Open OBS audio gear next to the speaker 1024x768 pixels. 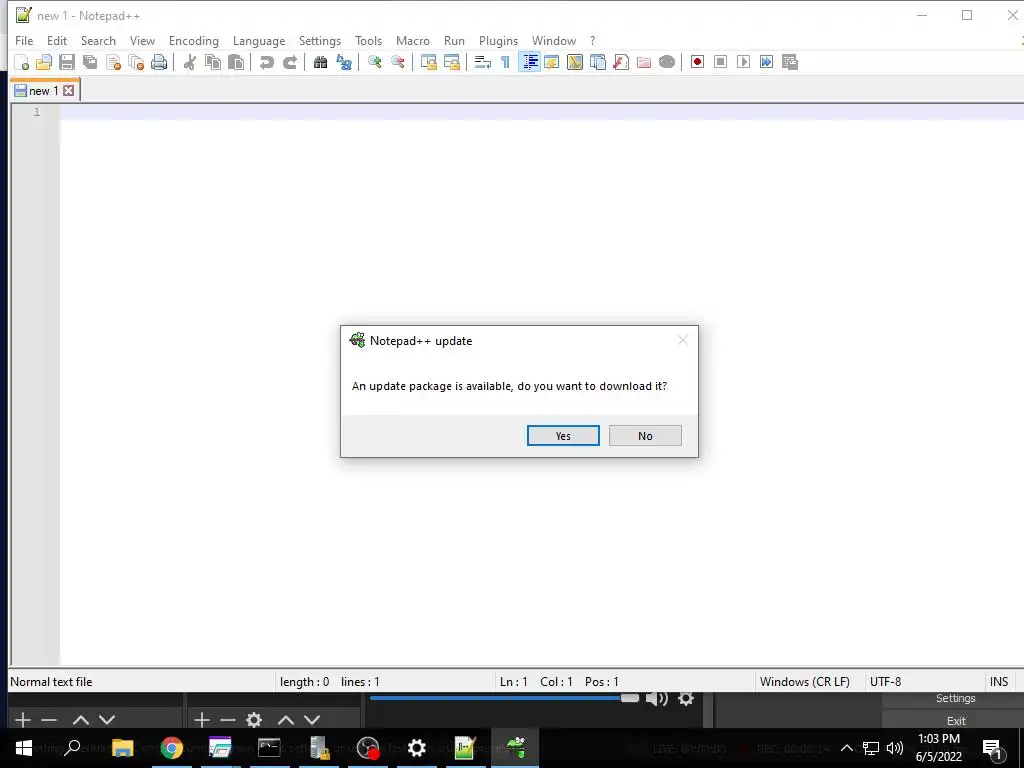pyautogui.click(x=686, y=699)
